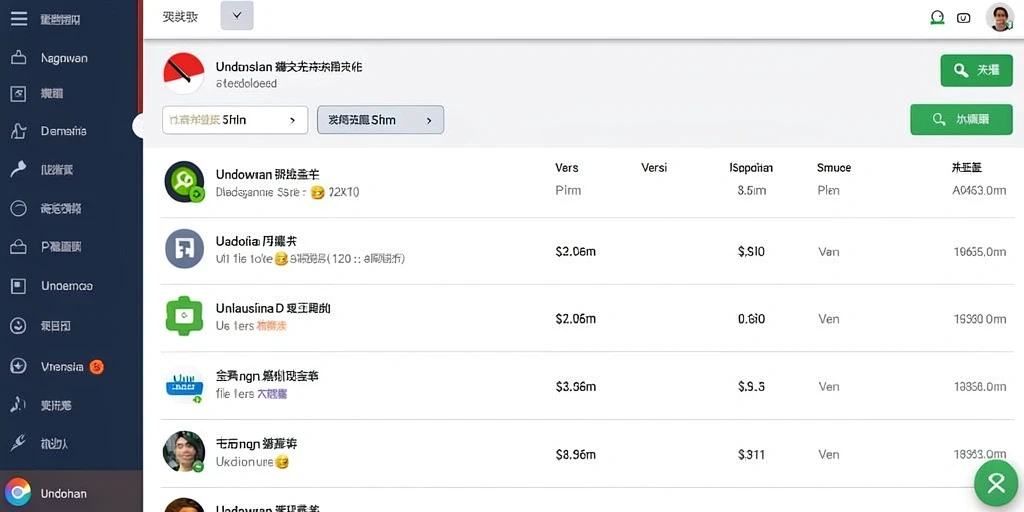
Task: Expand the top bar dropdown chevron
Action: click(237, 16)
